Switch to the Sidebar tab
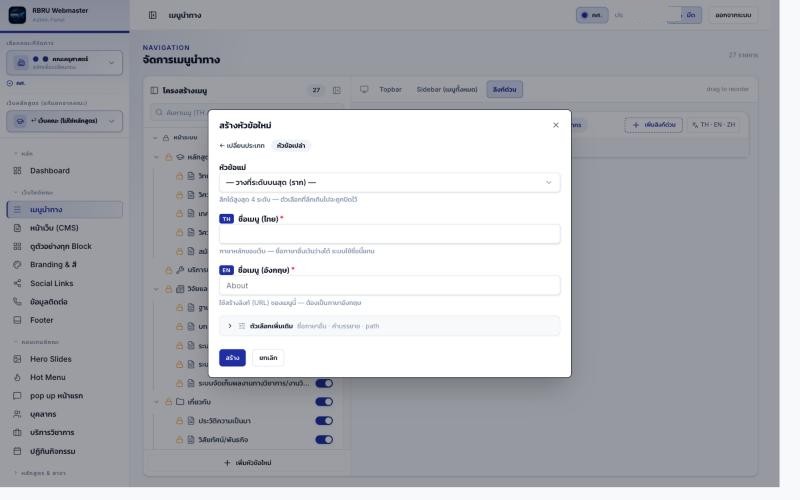This screenshot has height=500, width=800. [446, 89]
